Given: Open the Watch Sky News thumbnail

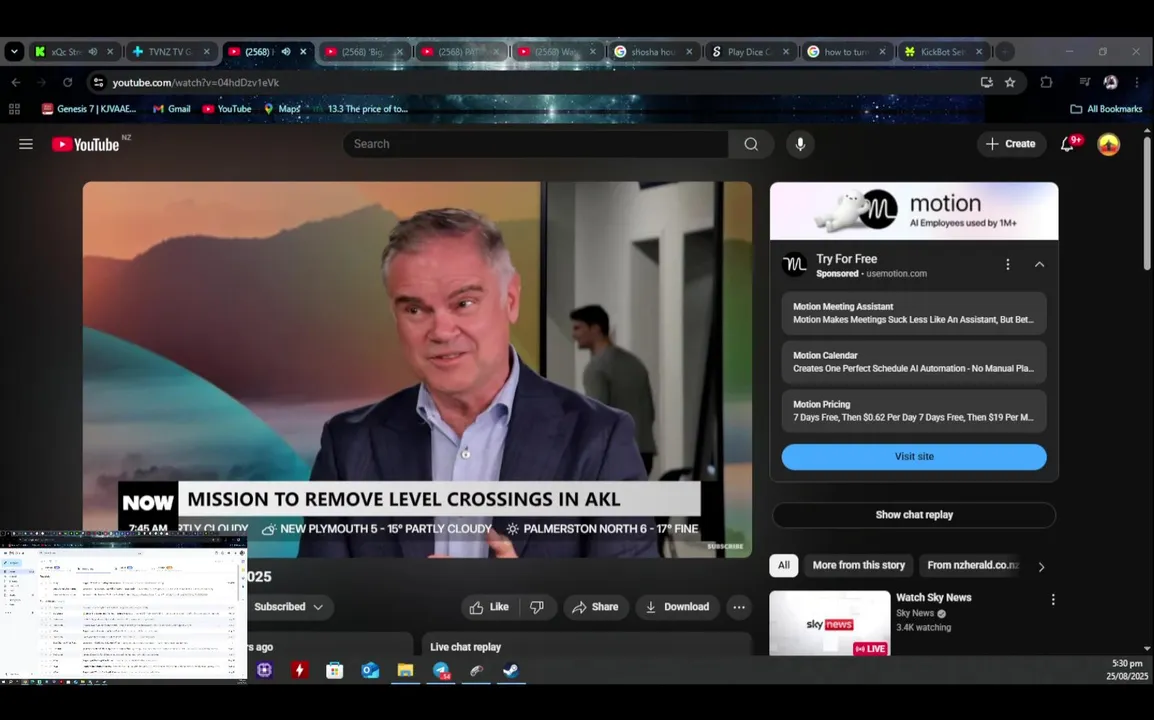Looking at the screenshot, I should click(x=829, y=623).
